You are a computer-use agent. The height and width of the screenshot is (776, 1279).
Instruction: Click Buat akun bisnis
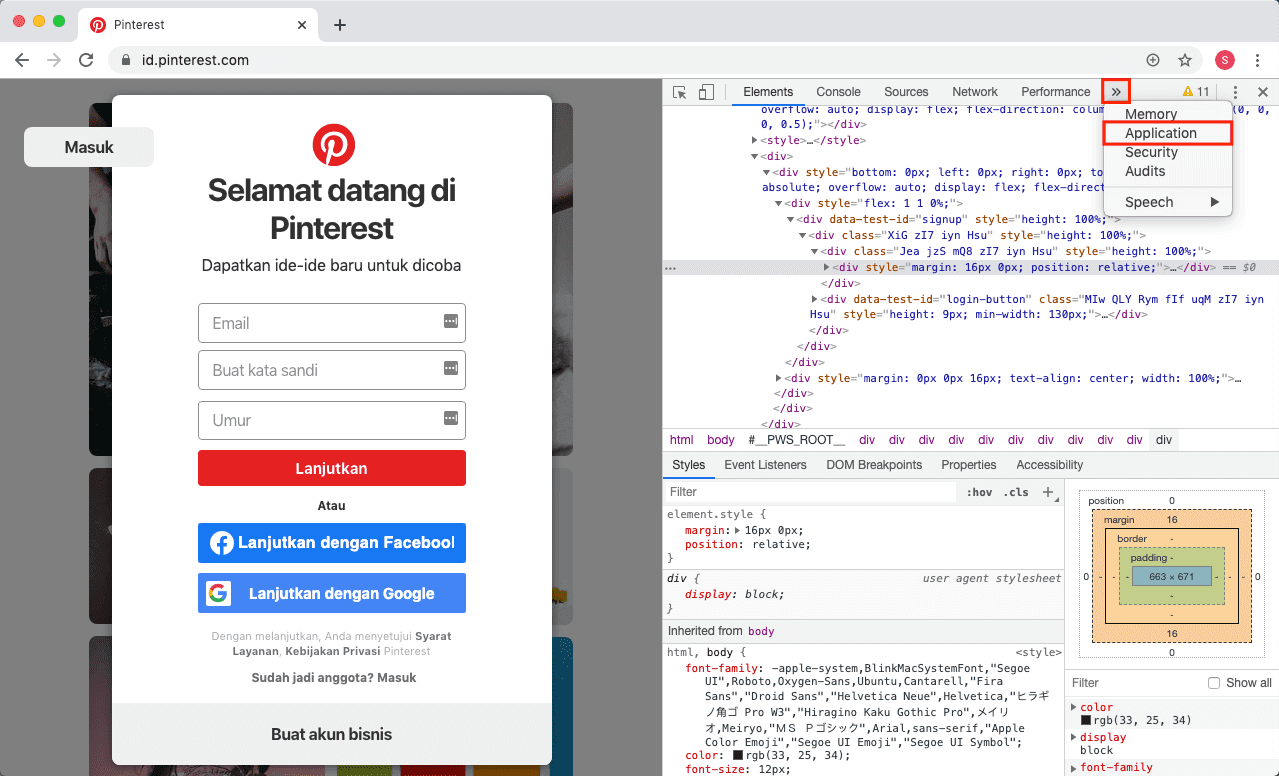tap(332, 734)
